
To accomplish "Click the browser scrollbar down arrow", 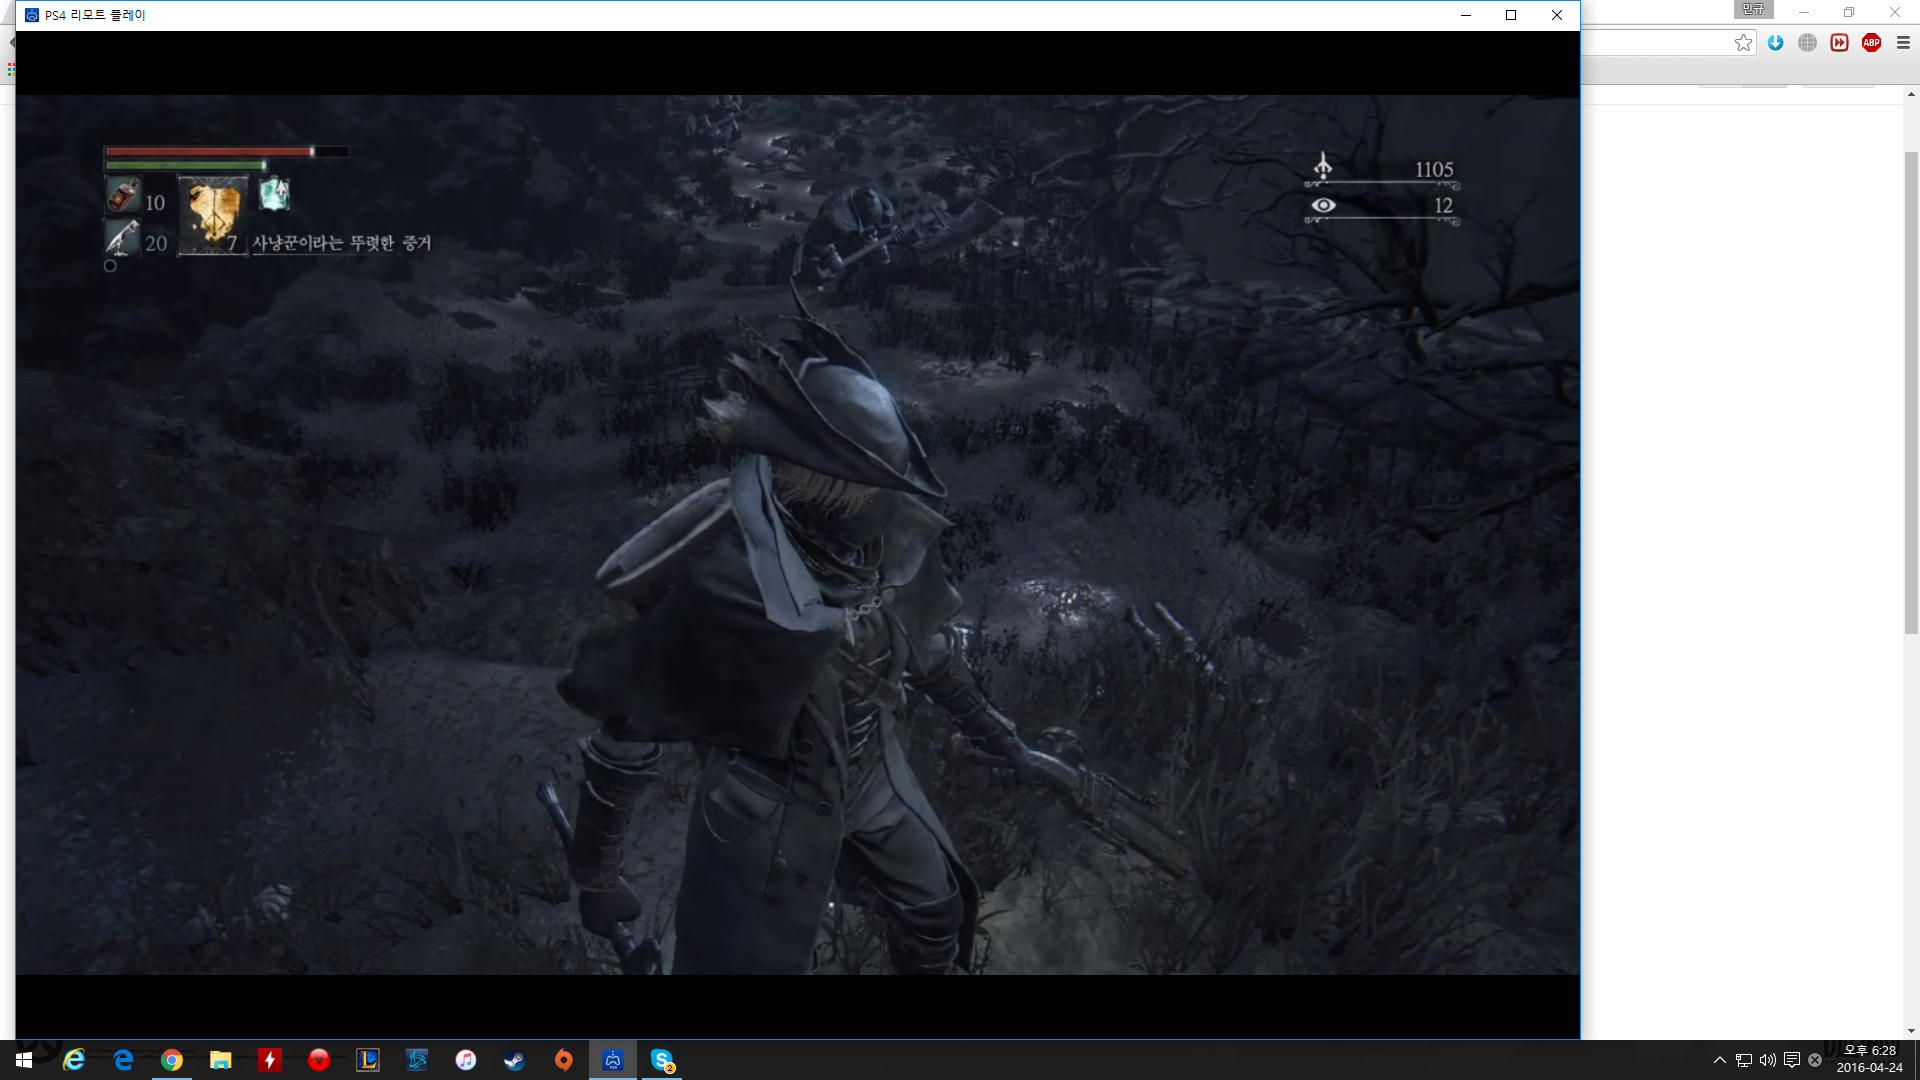I will tap(1911, 1031).
